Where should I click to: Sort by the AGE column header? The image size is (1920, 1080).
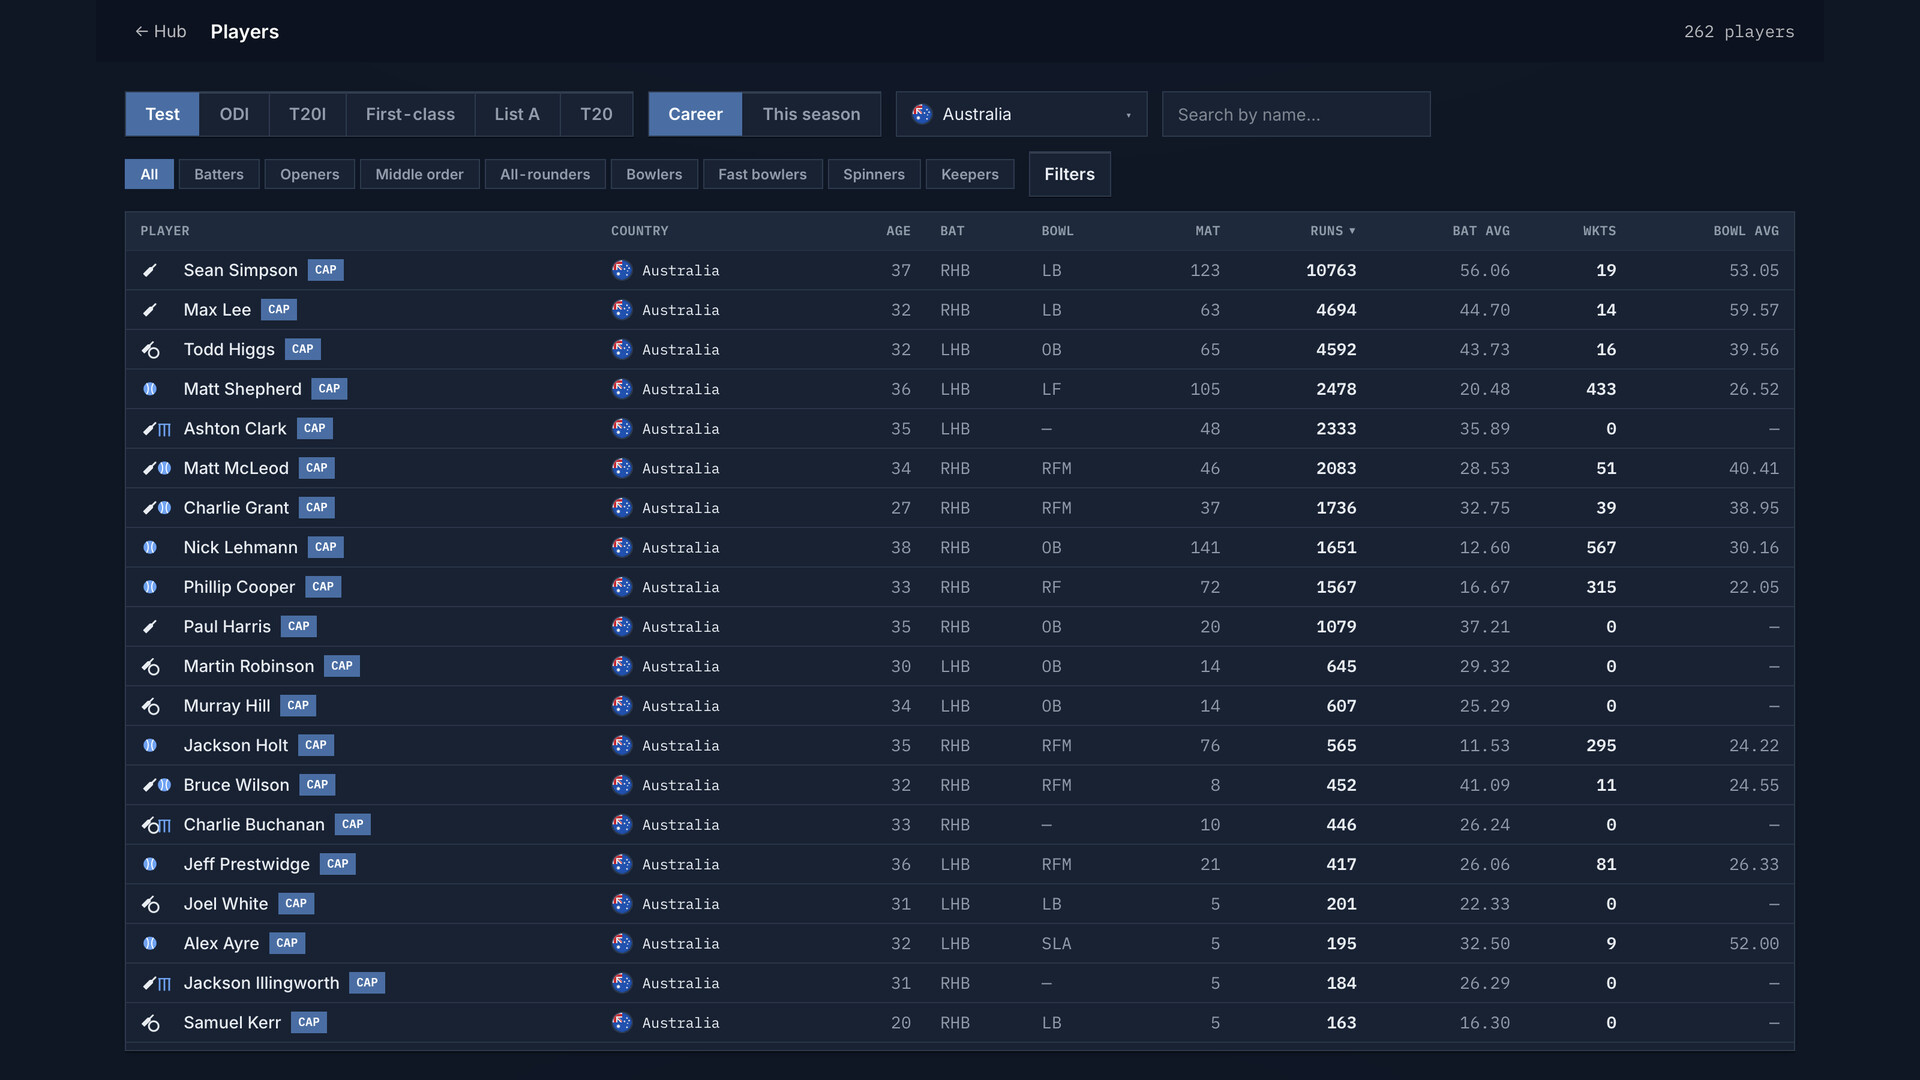pos(898,231)
